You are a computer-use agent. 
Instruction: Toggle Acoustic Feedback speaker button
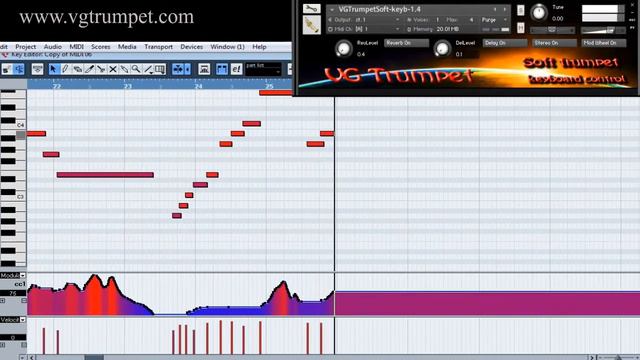[19, 69]
